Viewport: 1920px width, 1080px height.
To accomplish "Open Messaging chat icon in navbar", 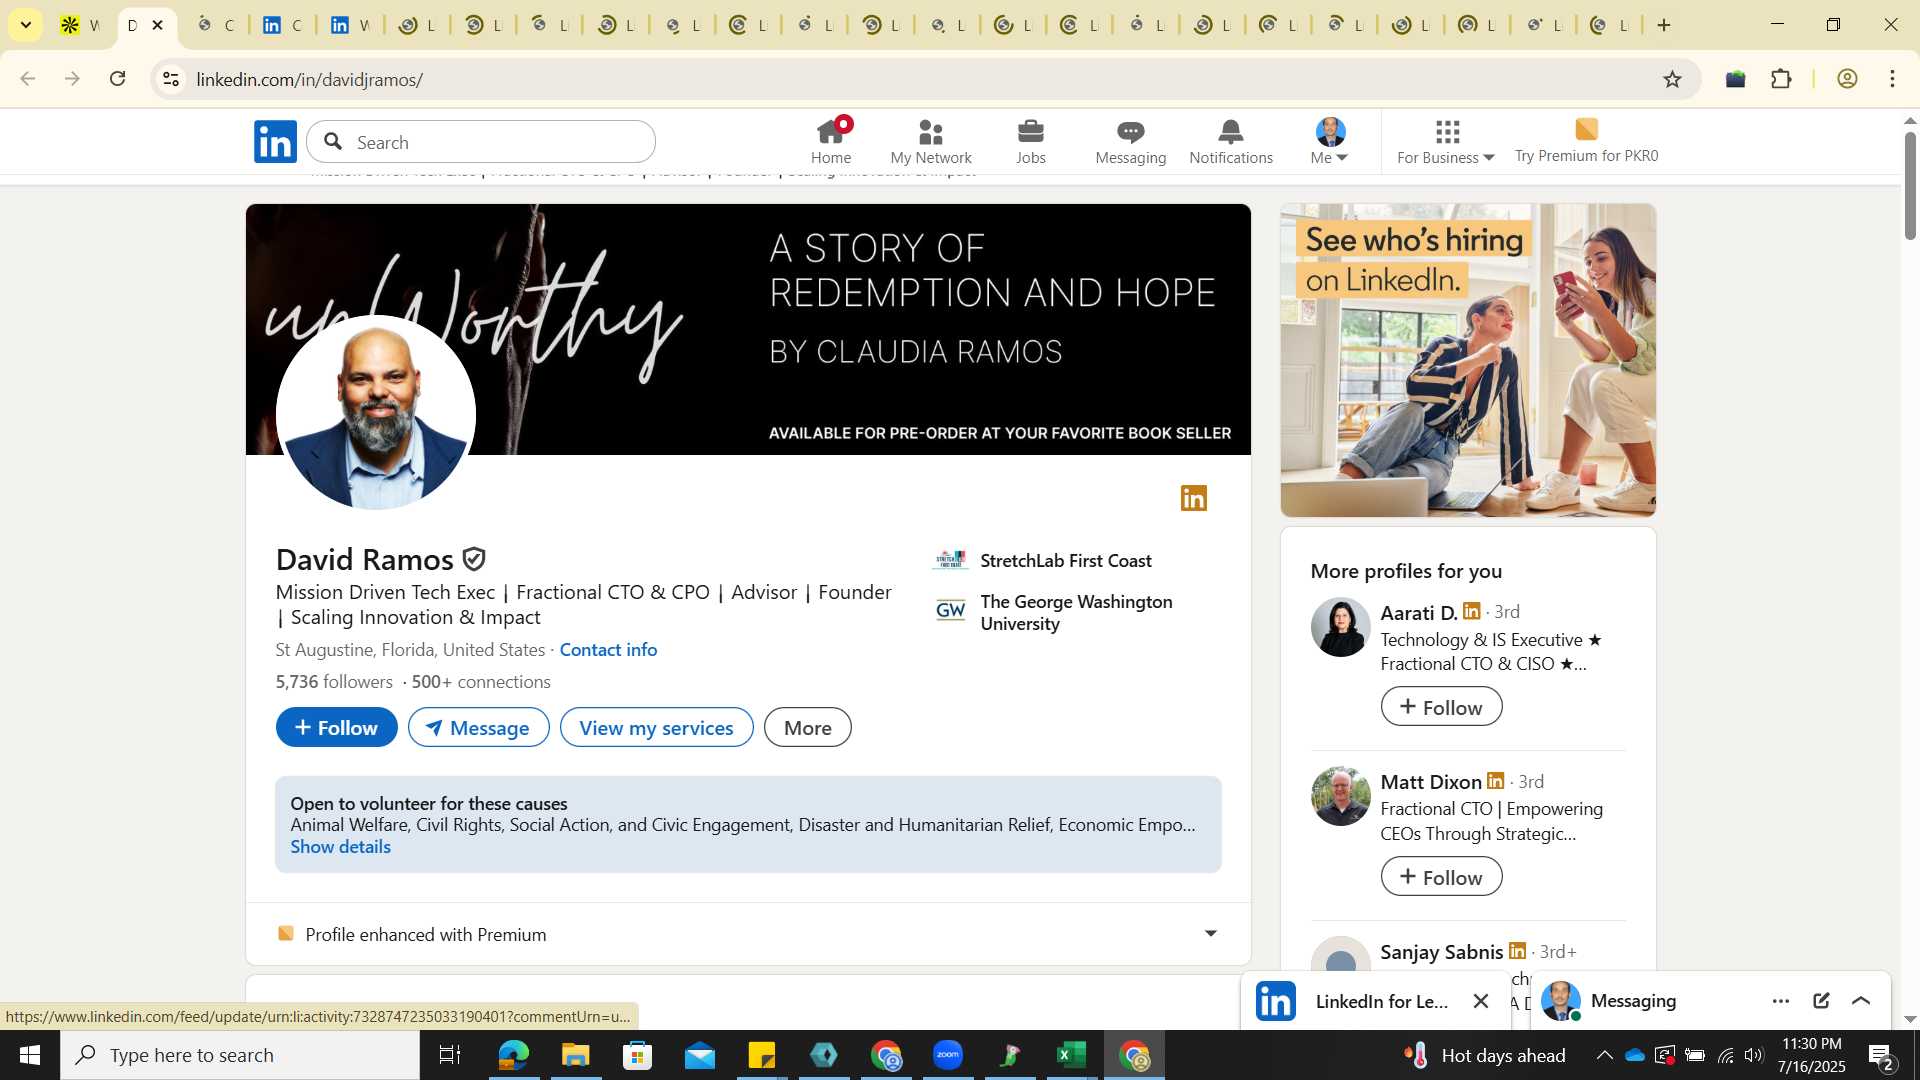I will point(1131,142).
